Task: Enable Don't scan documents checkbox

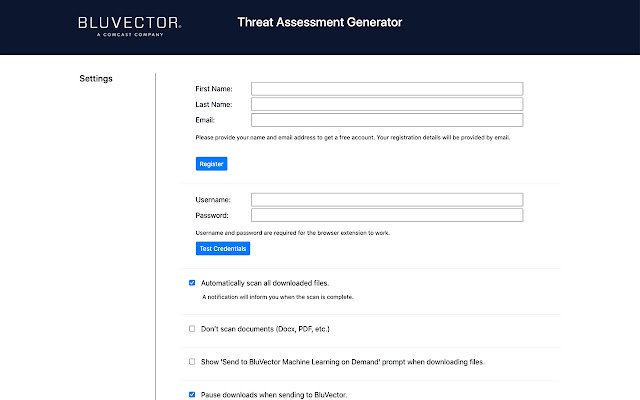Action: point(192,329)
